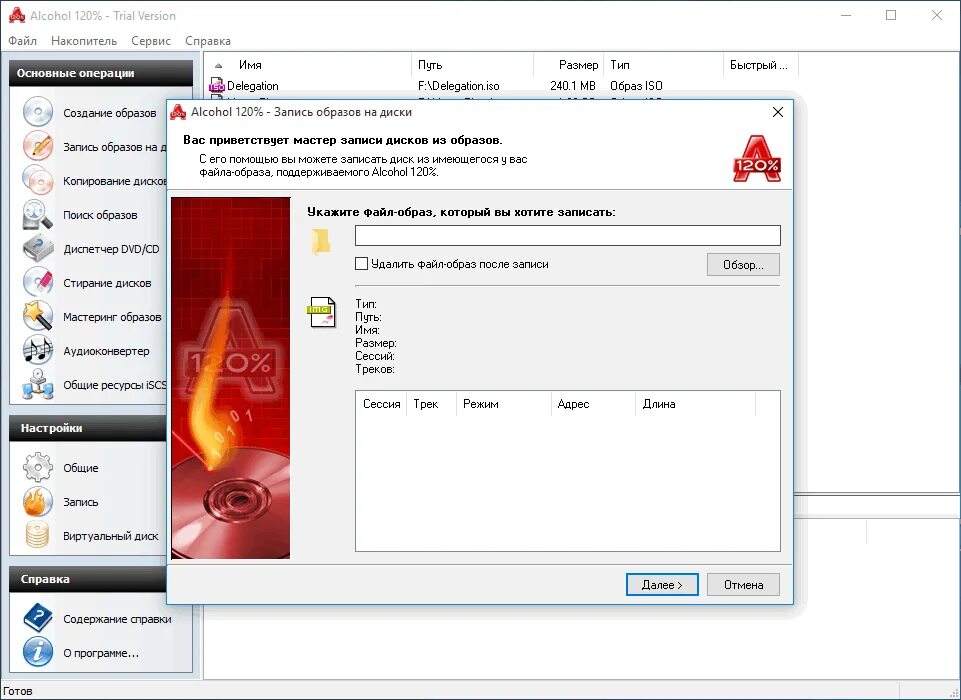This screenshot has width=961, height=700.
Task: Open the Файл menu
Action: (23, 41)
